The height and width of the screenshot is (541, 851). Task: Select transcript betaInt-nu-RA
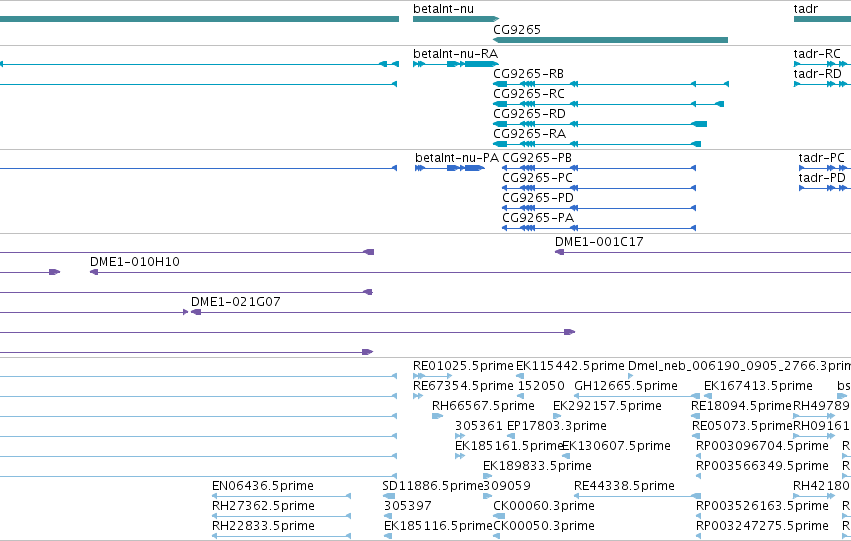click(456, 64)
